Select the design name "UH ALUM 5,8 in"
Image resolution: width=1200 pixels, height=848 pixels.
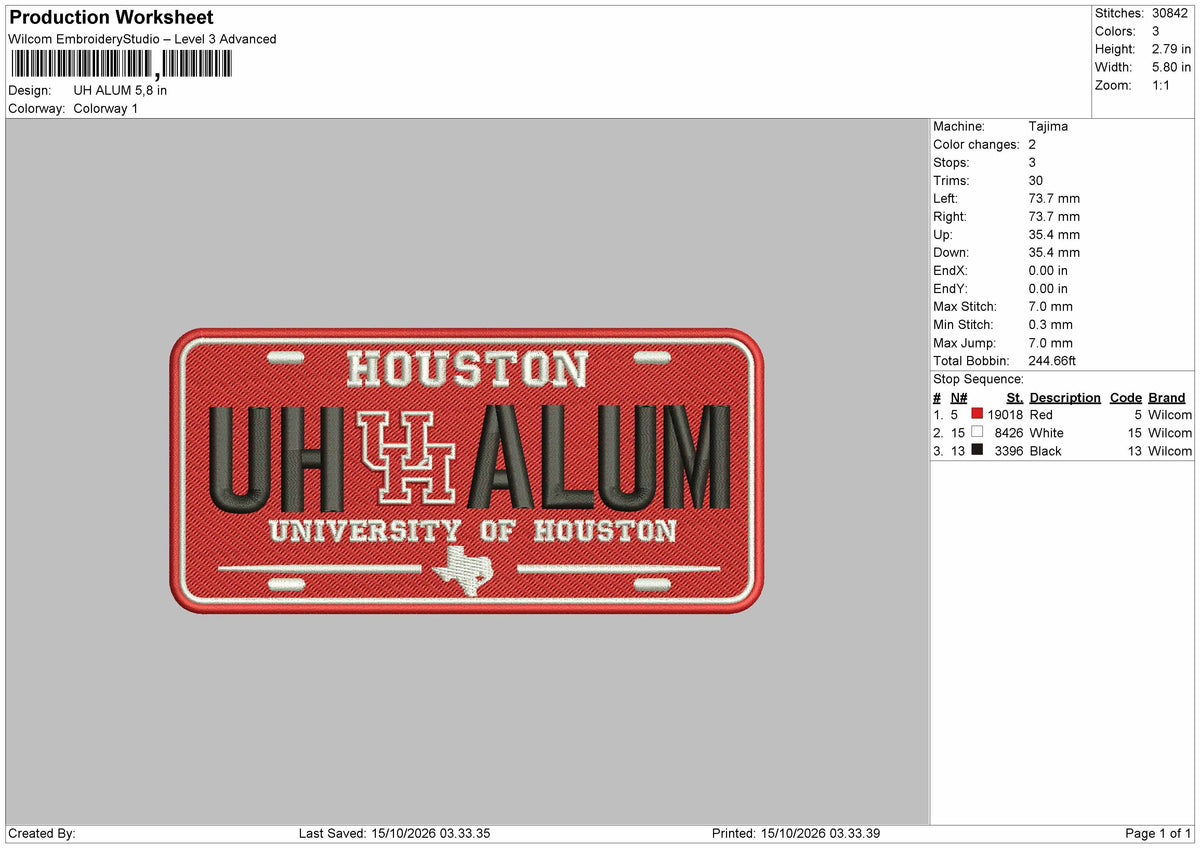pos(120,90)
